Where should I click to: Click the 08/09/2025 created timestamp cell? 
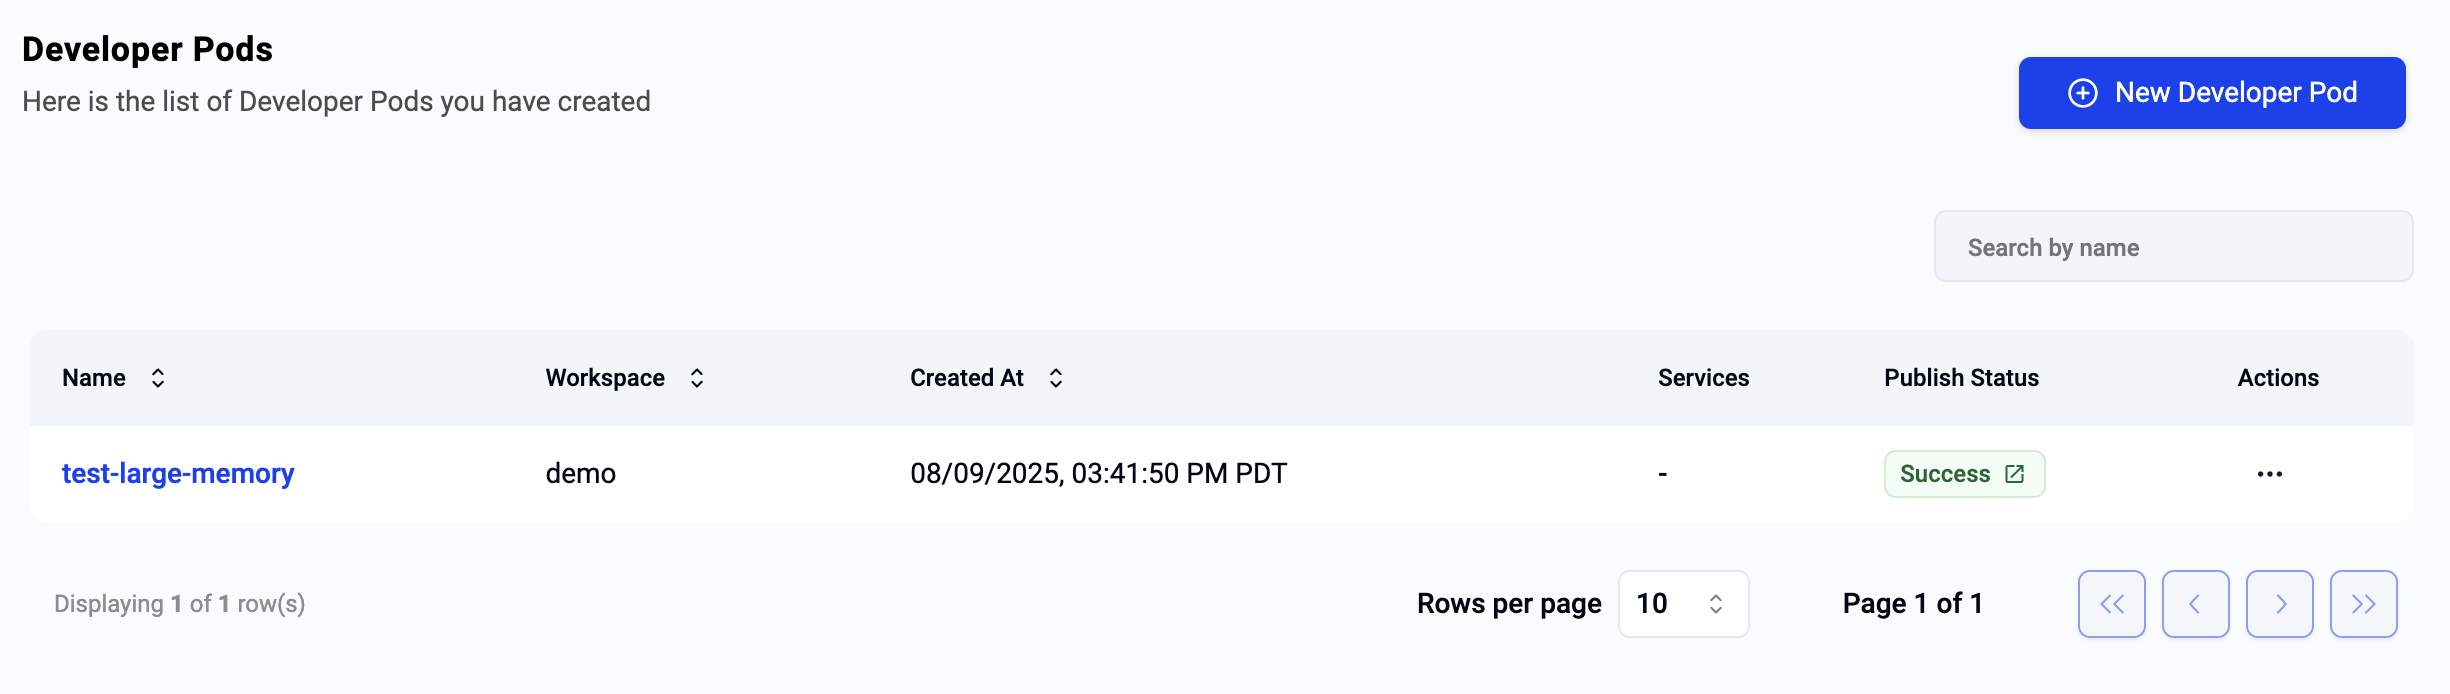pyautogui.click(x=1098, y=473)
